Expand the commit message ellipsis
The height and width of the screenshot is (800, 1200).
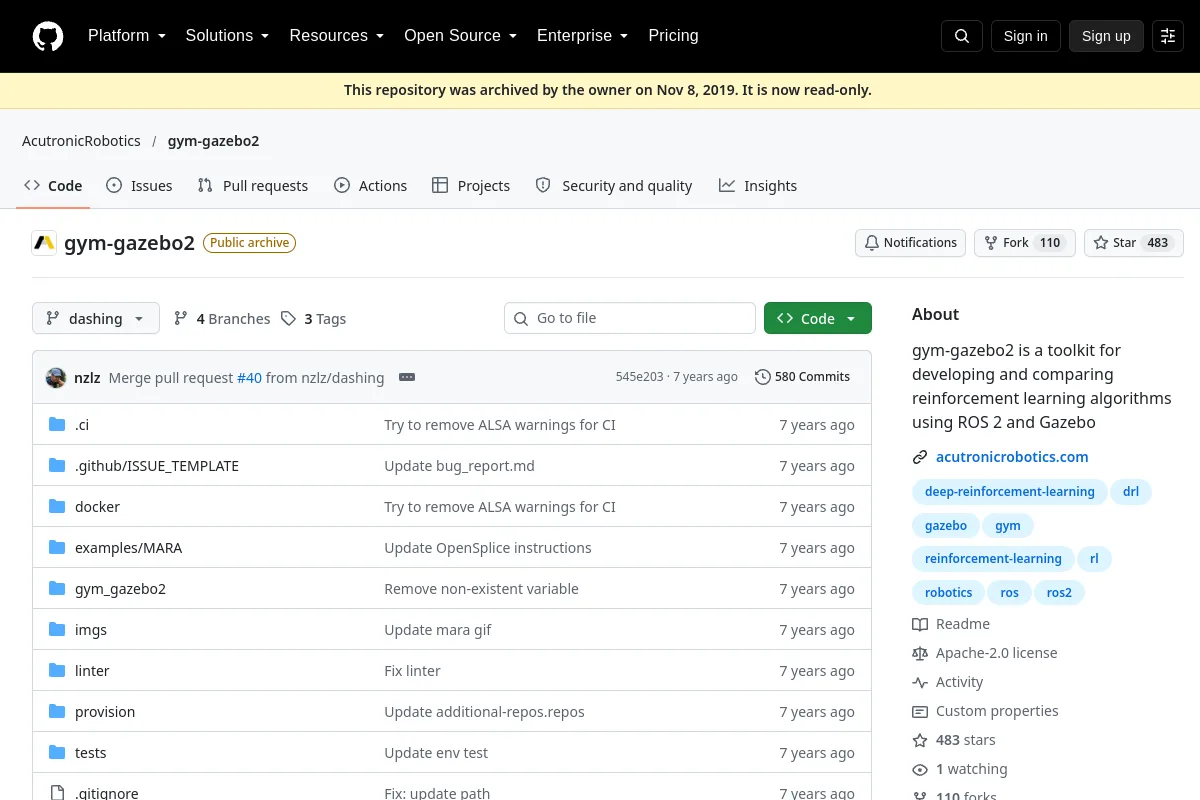click(x=407, y=377)
